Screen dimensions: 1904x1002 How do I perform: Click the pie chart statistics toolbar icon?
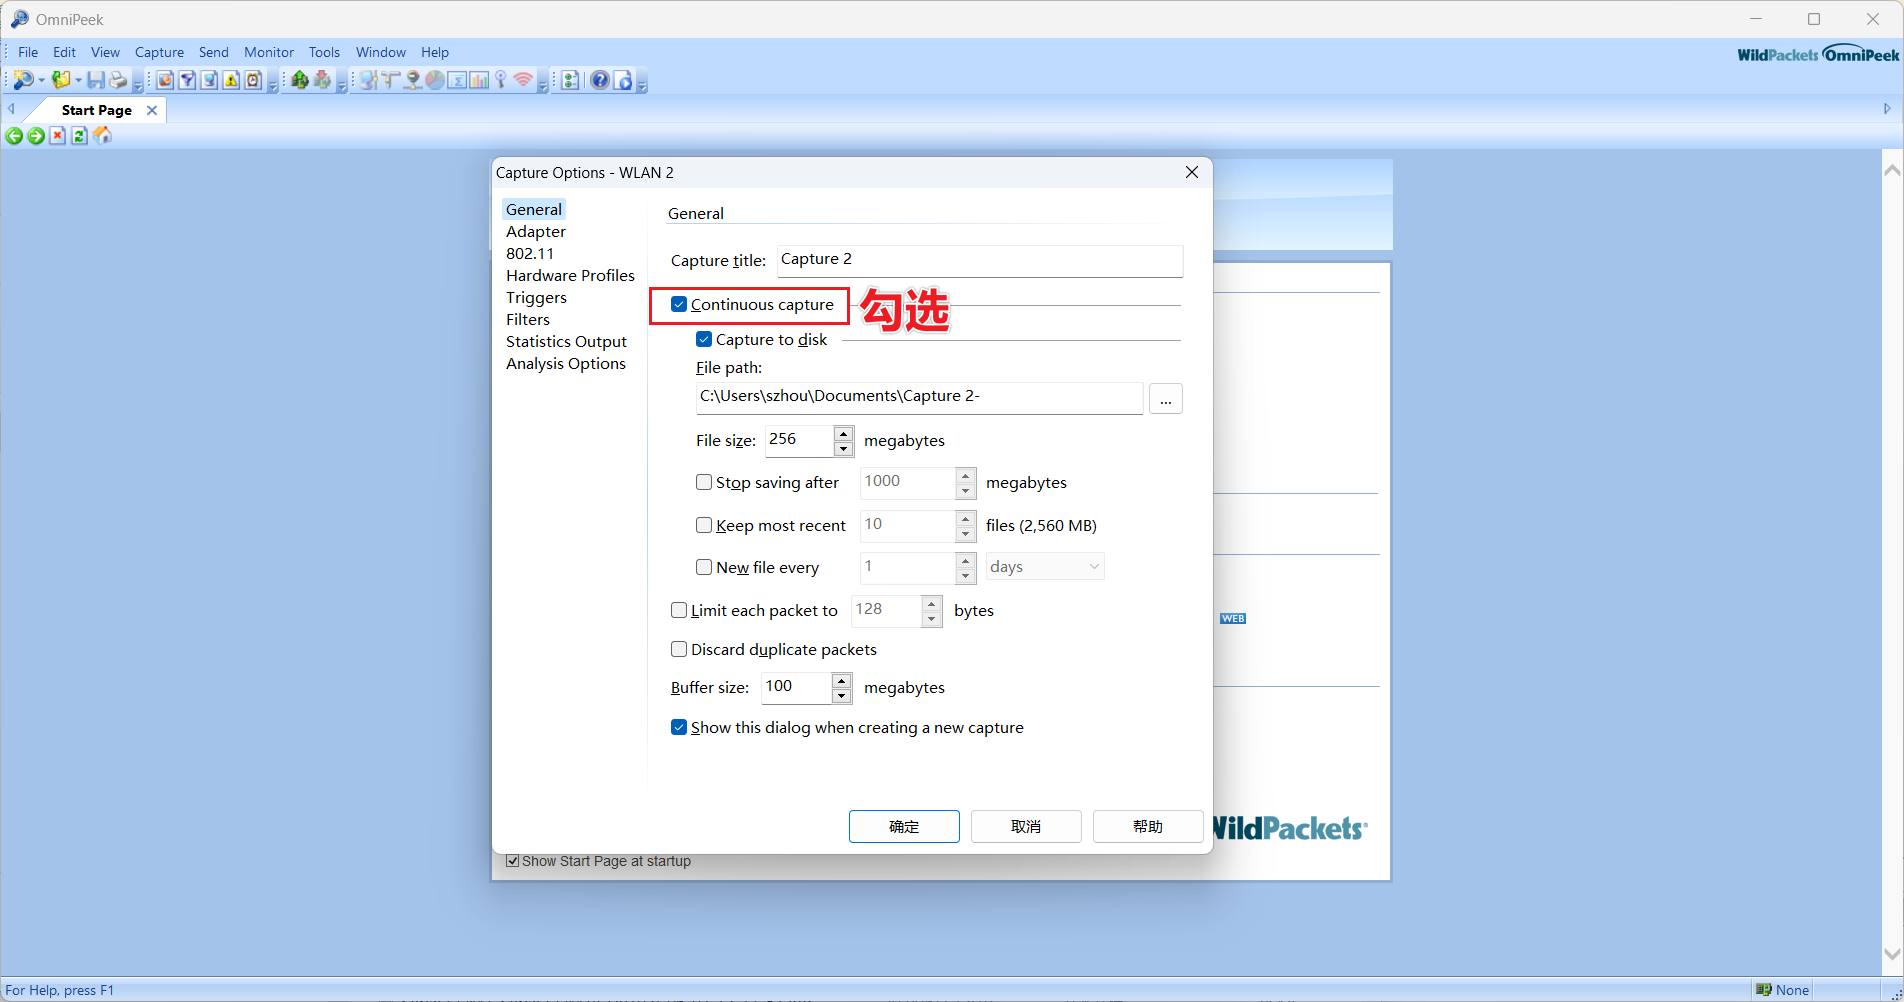435,80
